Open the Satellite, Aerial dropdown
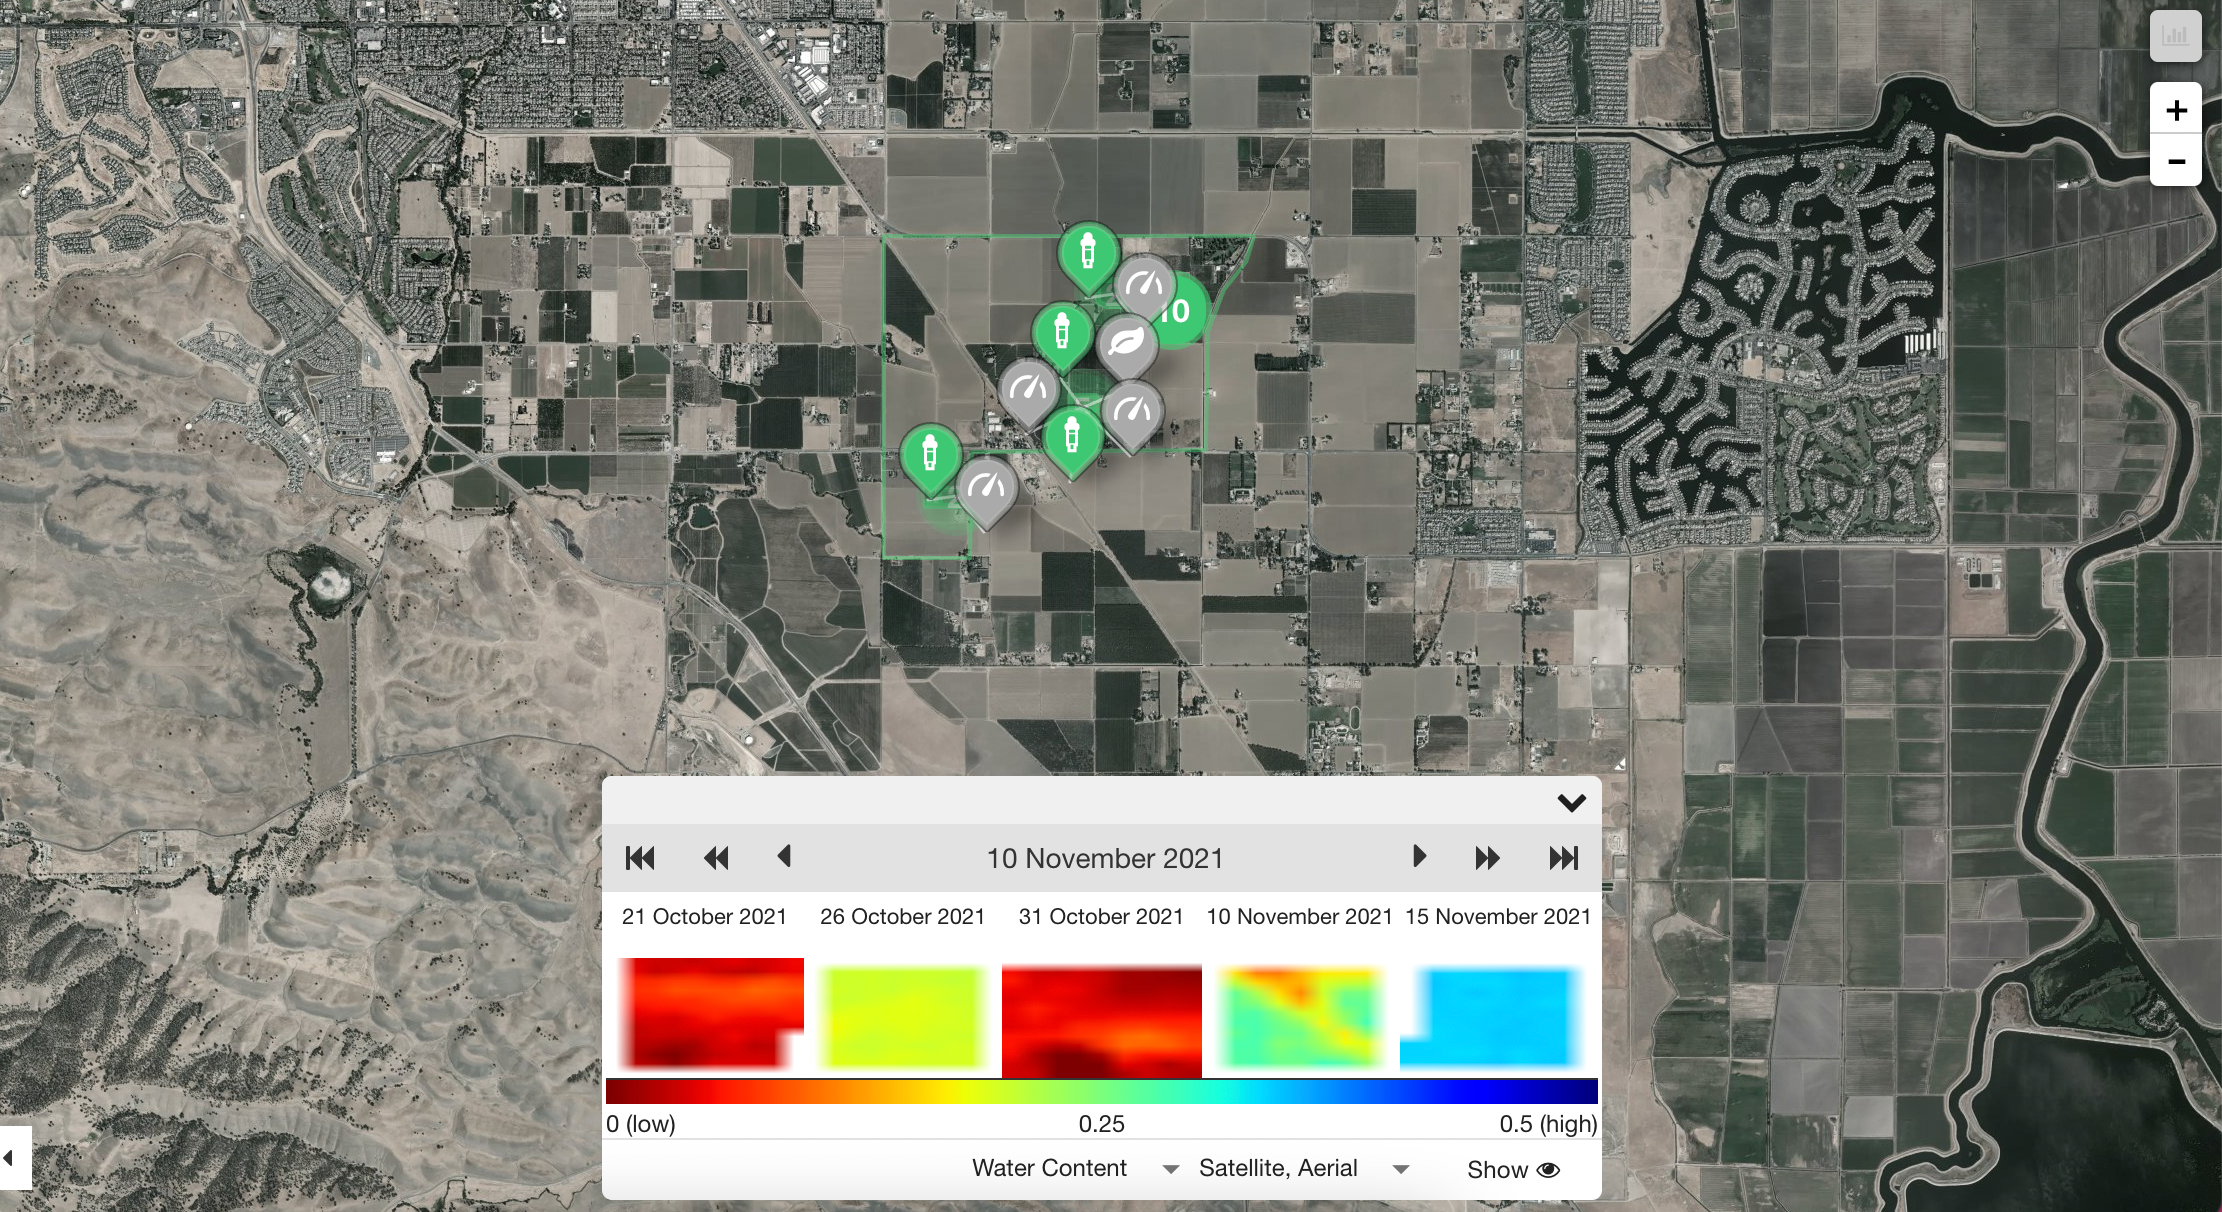 click(1304, 1168)
